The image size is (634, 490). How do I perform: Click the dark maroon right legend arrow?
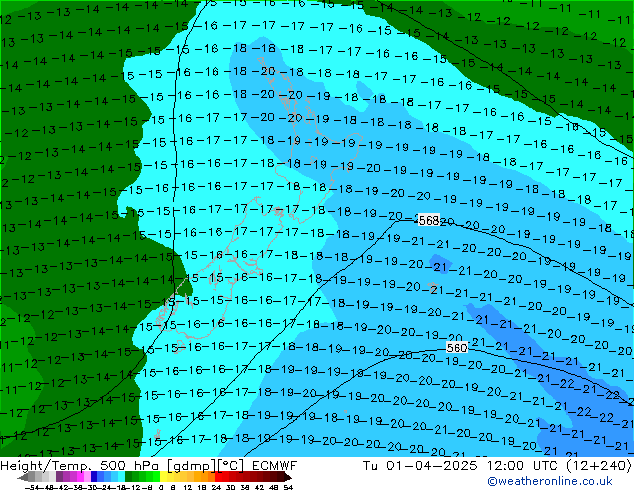tap(287, 477)
